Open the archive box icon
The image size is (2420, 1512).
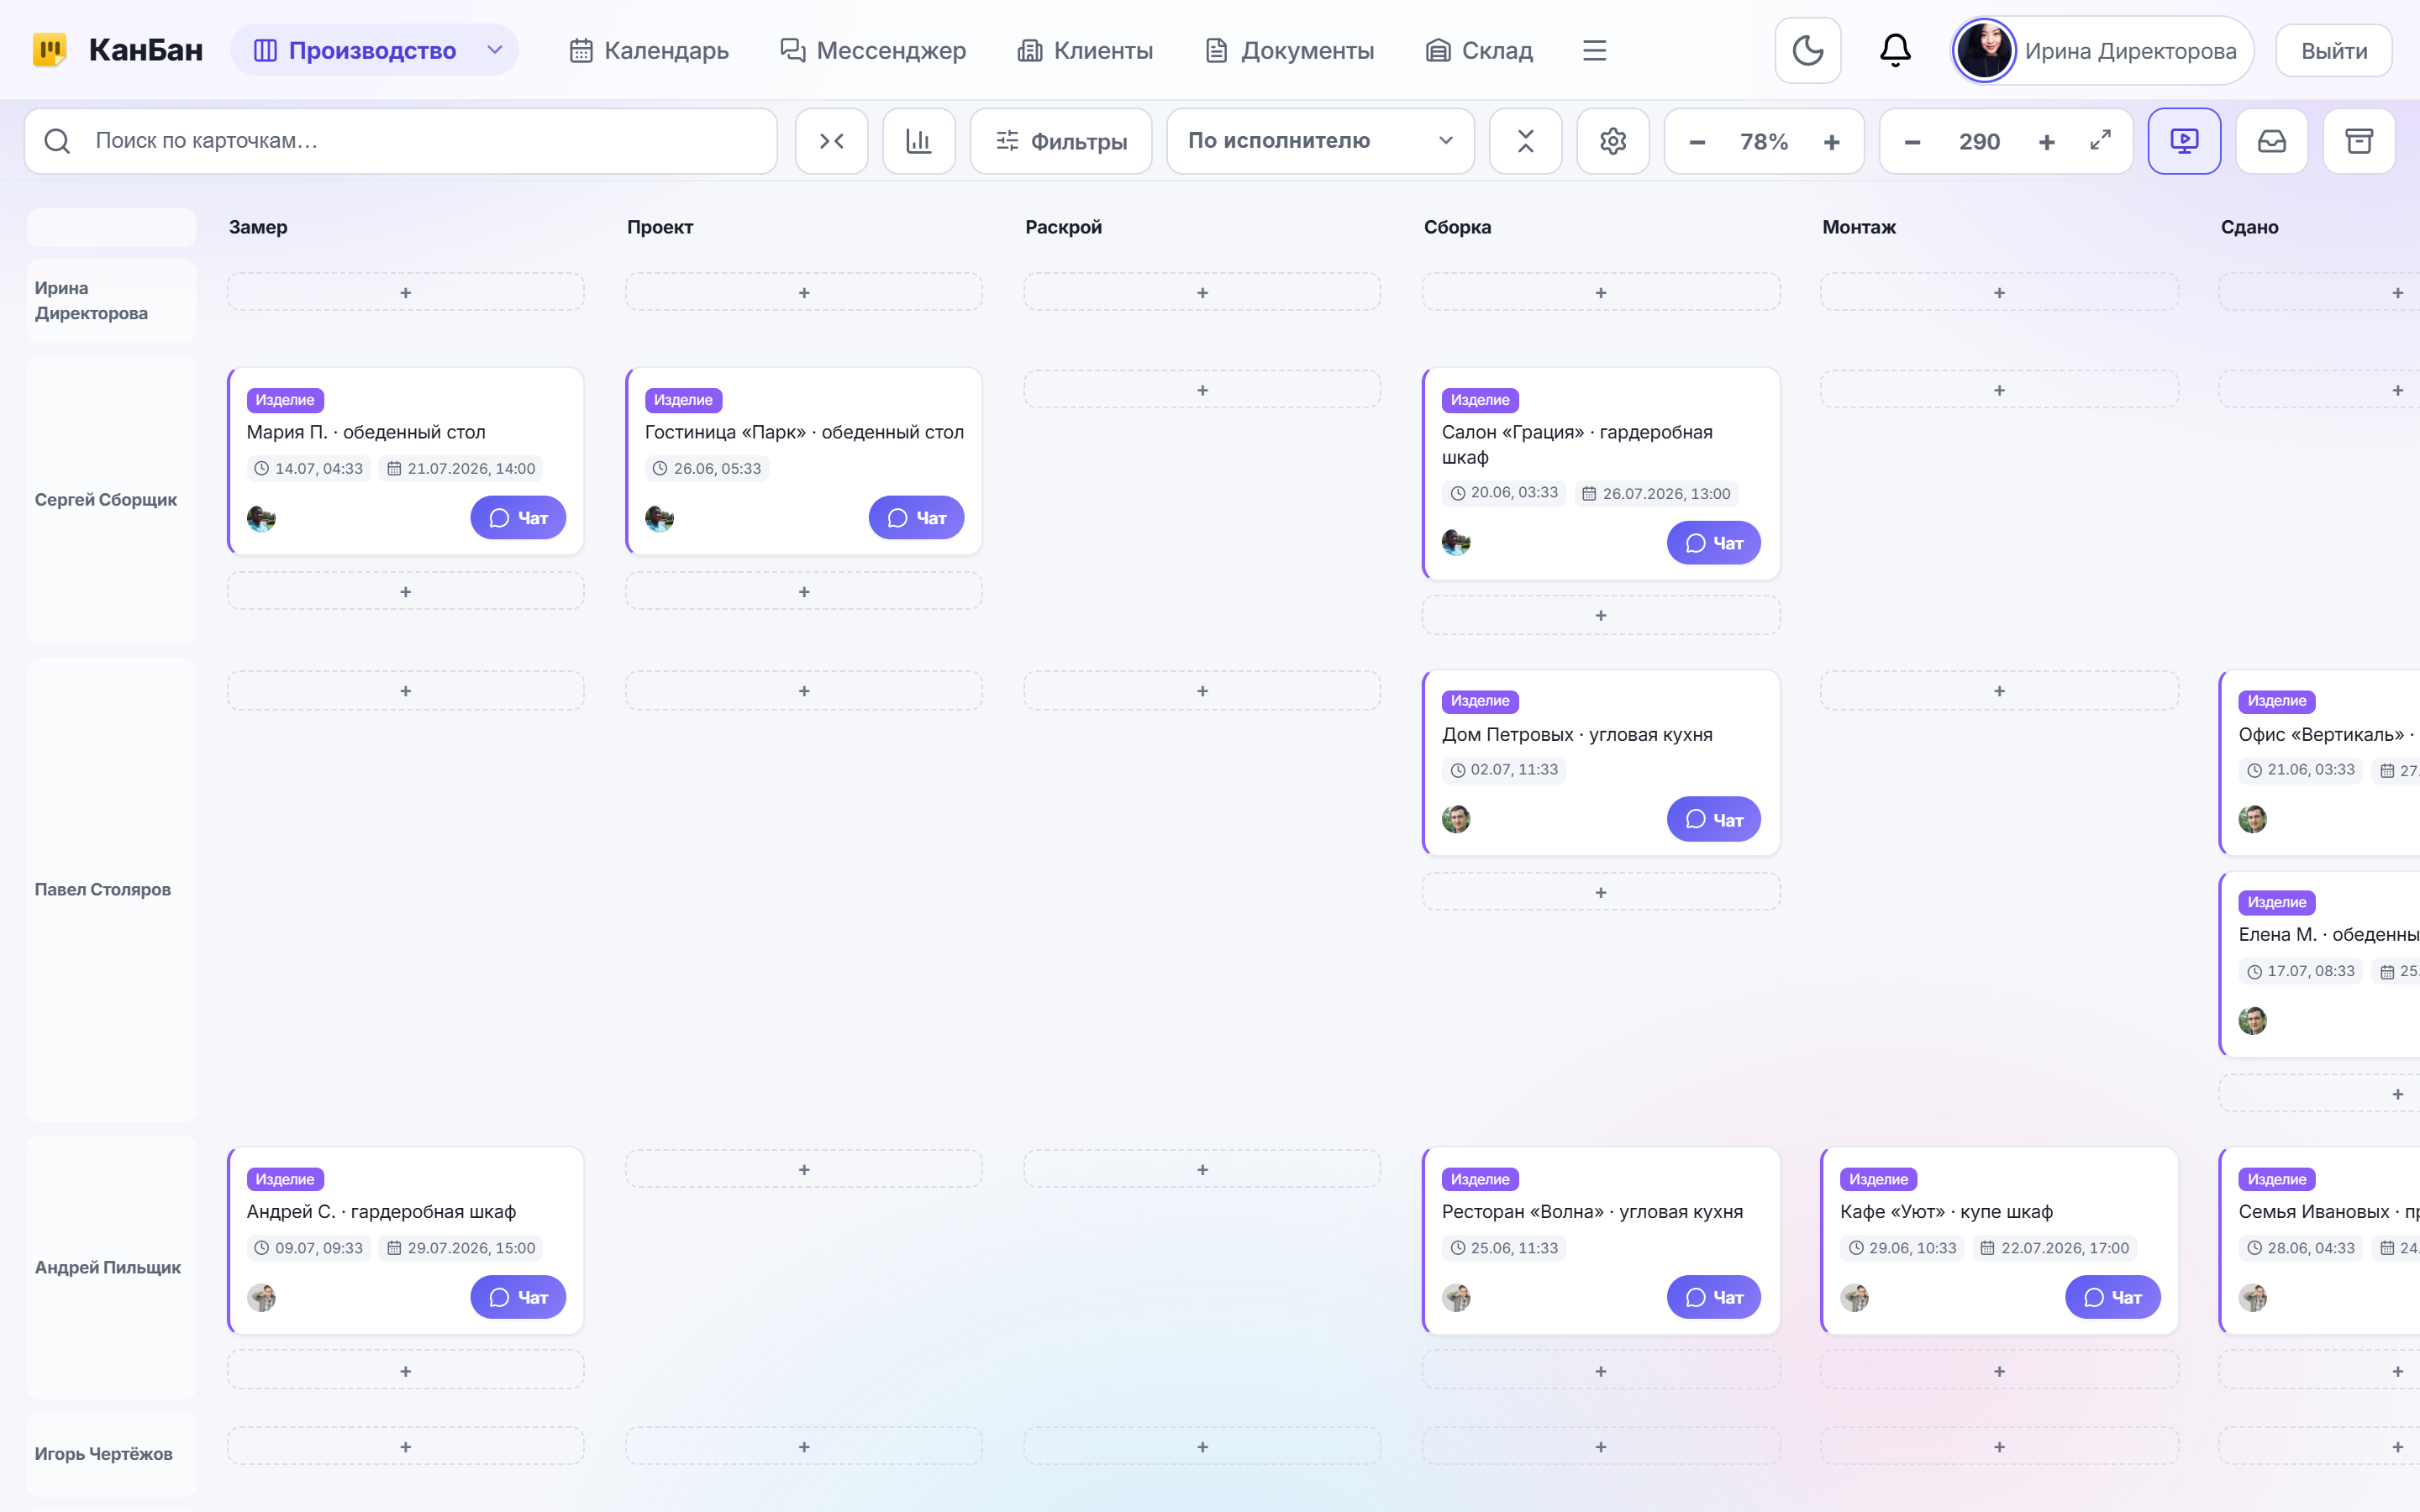tap(2359, 141)
